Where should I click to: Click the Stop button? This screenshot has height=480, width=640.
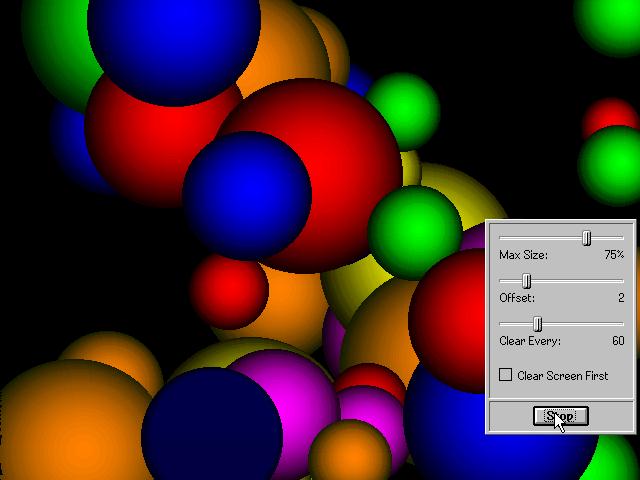point(560,416)
